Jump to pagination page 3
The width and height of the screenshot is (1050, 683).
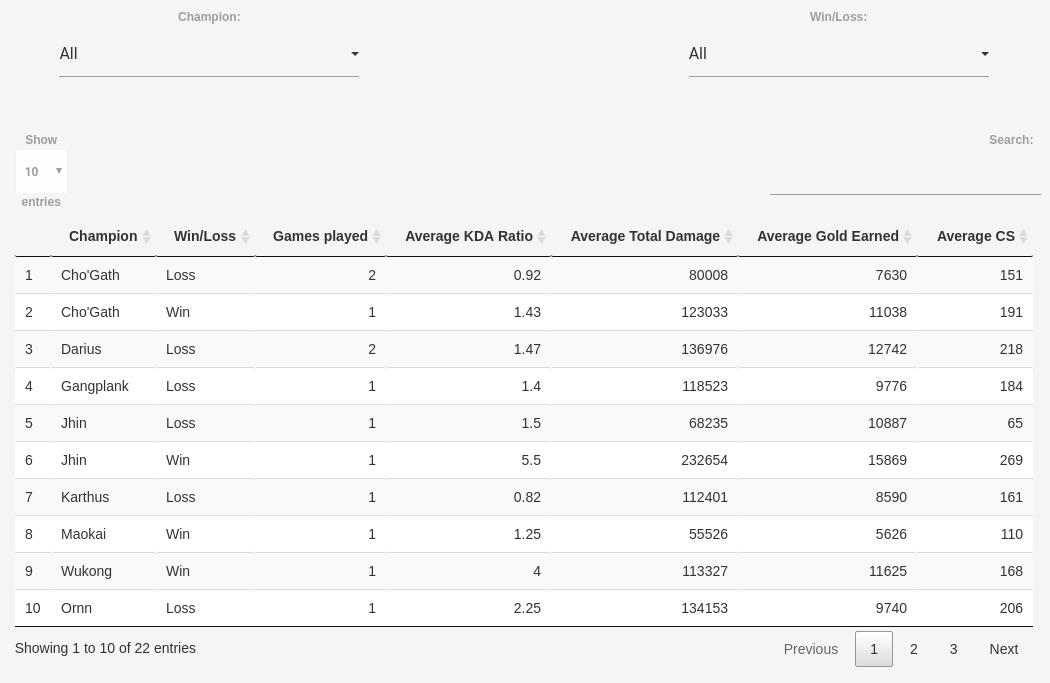point(954,649)
